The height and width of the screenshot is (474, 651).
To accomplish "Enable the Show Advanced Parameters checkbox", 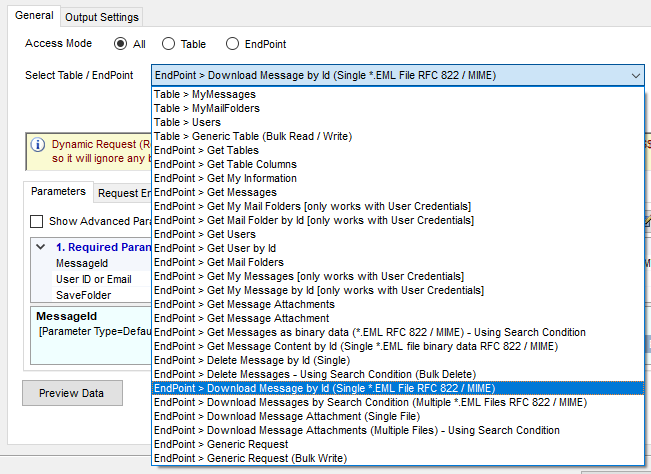I will coord(37,221).
